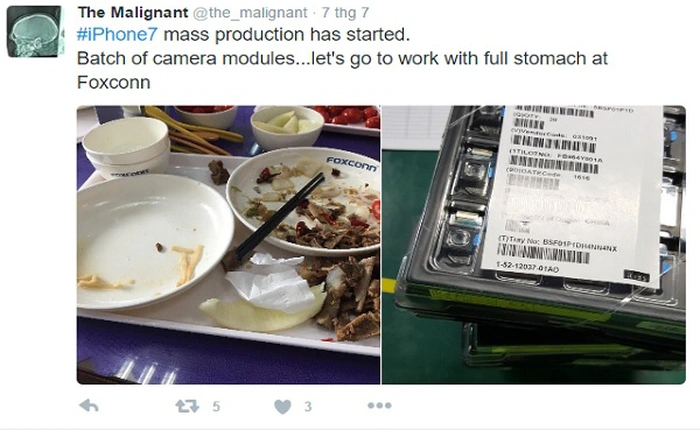Click the tray number text BSF01P1DH4NN4NX
The height and width of the screenshot is (430, 700).
579,245
